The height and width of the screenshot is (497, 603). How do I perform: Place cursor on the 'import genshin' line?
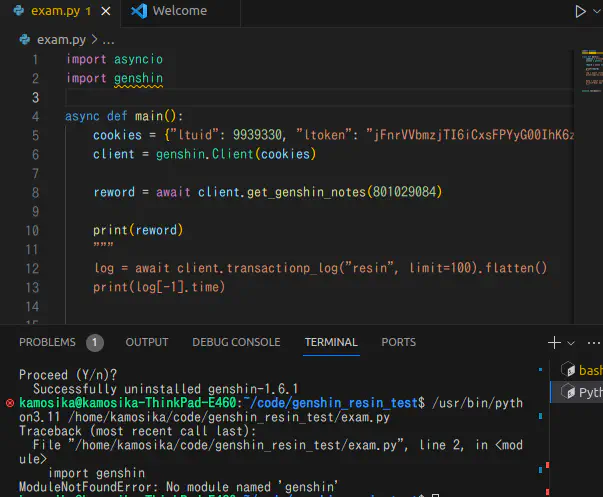tap(114, 78)
